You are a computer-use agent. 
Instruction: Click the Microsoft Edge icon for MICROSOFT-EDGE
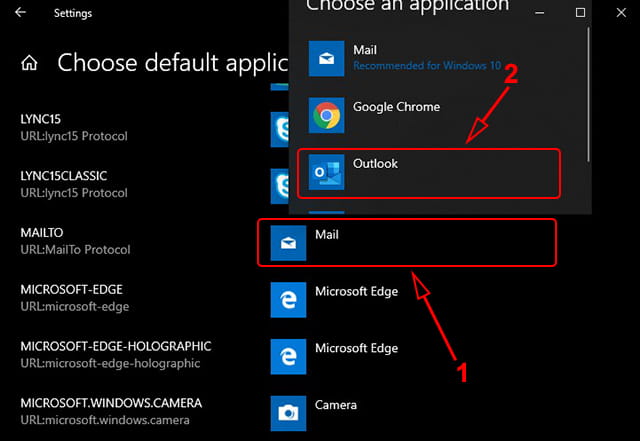pyautogui.click(x=288, y=300)
